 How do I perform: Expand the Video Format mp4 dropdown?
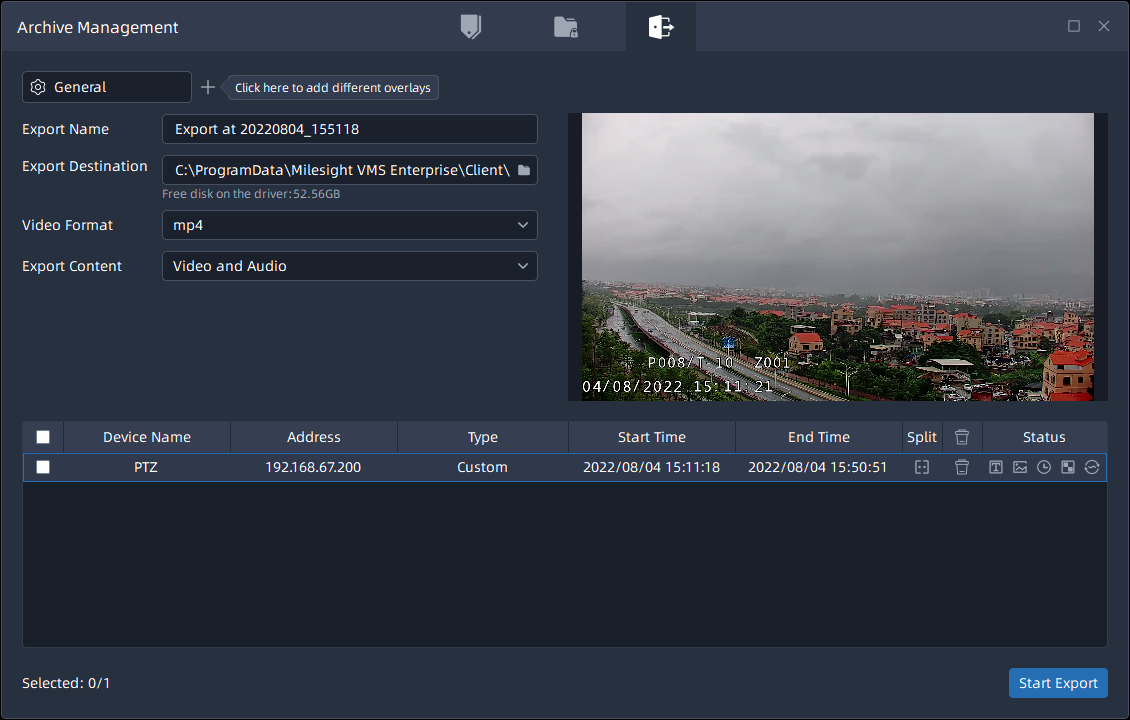349,225
